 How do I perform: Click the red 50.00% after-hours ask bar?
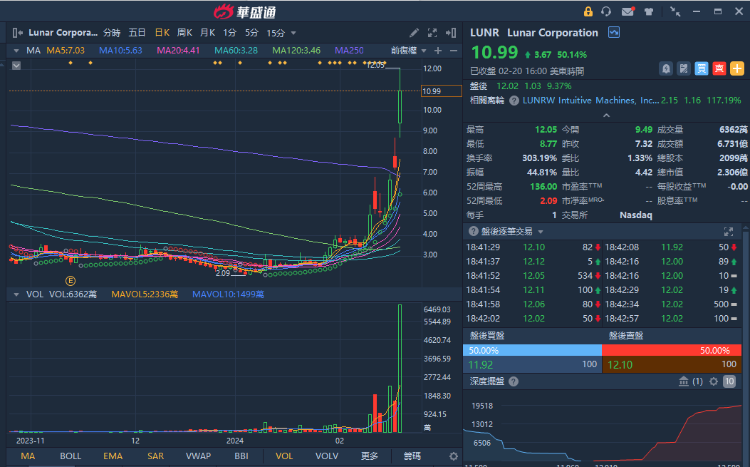pos(672,350)
